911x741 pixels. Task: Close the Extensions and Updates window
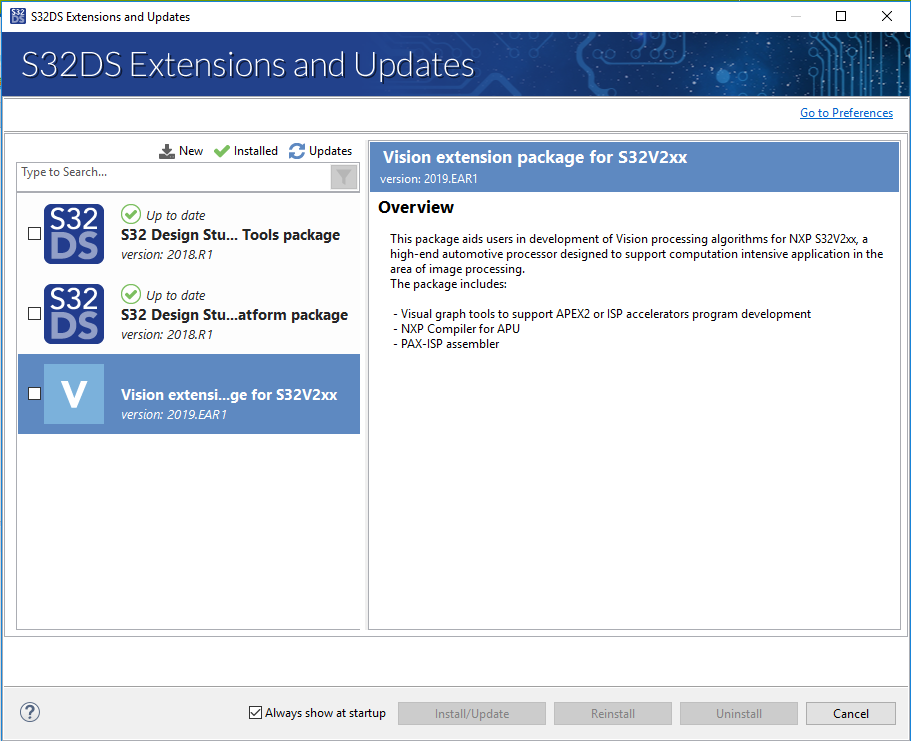pos(887,16)
